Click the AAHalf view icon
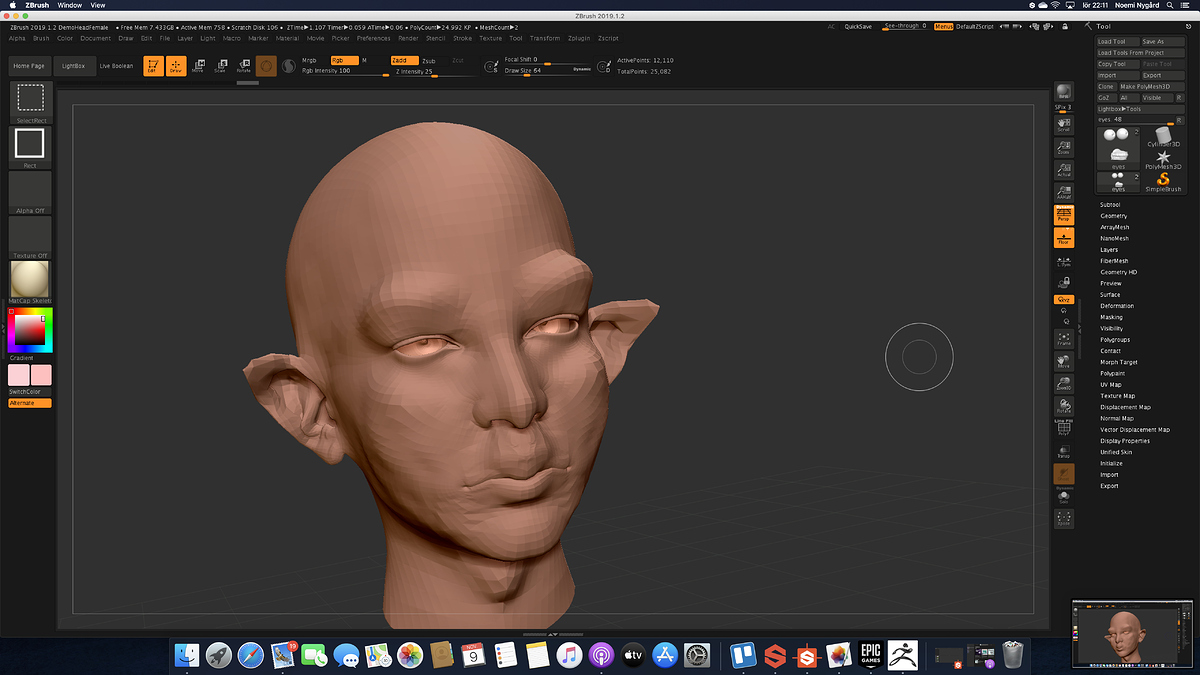The image size is (1200, 675). point(1064,192)
